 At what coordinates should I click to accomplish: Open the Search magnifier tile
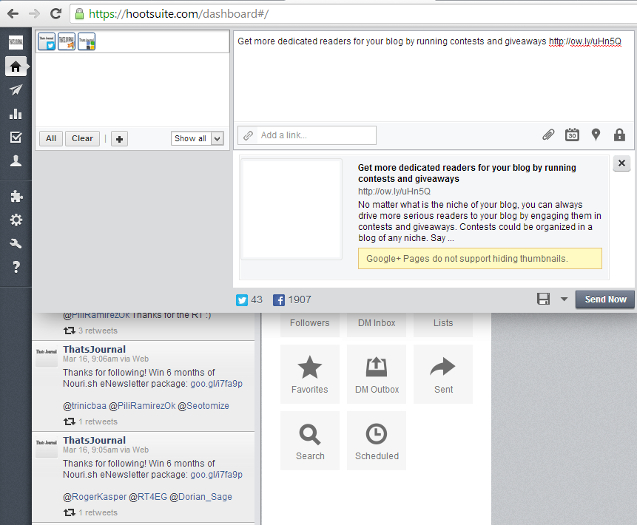coord(310,440)
